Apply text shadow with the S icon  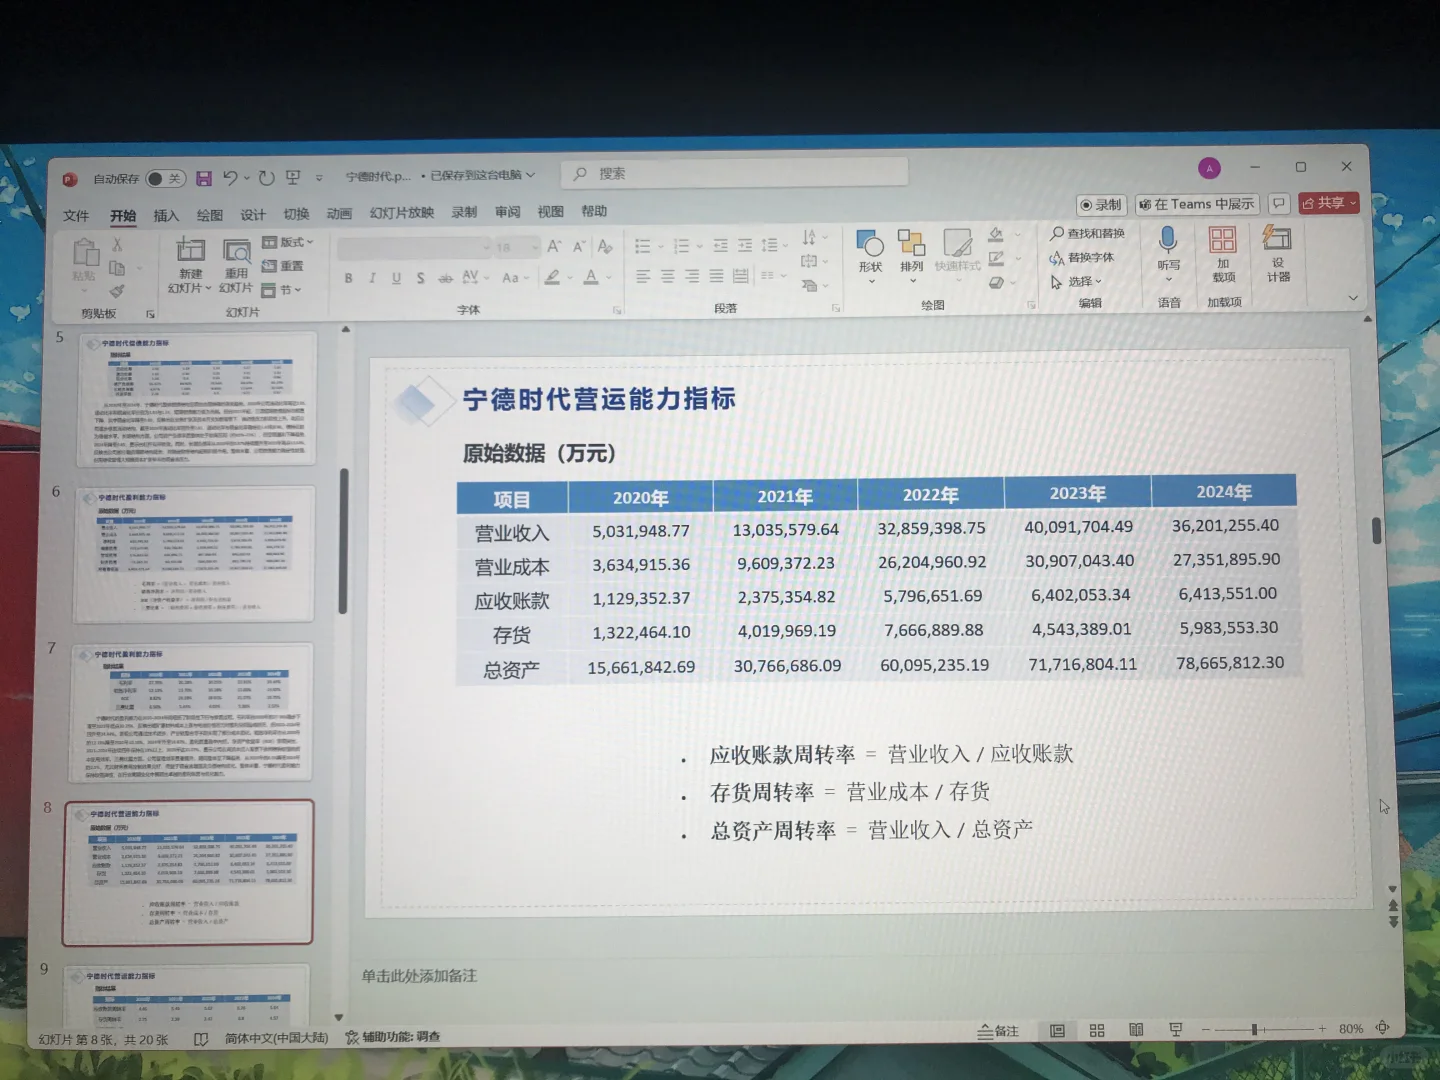pos(420,278)
